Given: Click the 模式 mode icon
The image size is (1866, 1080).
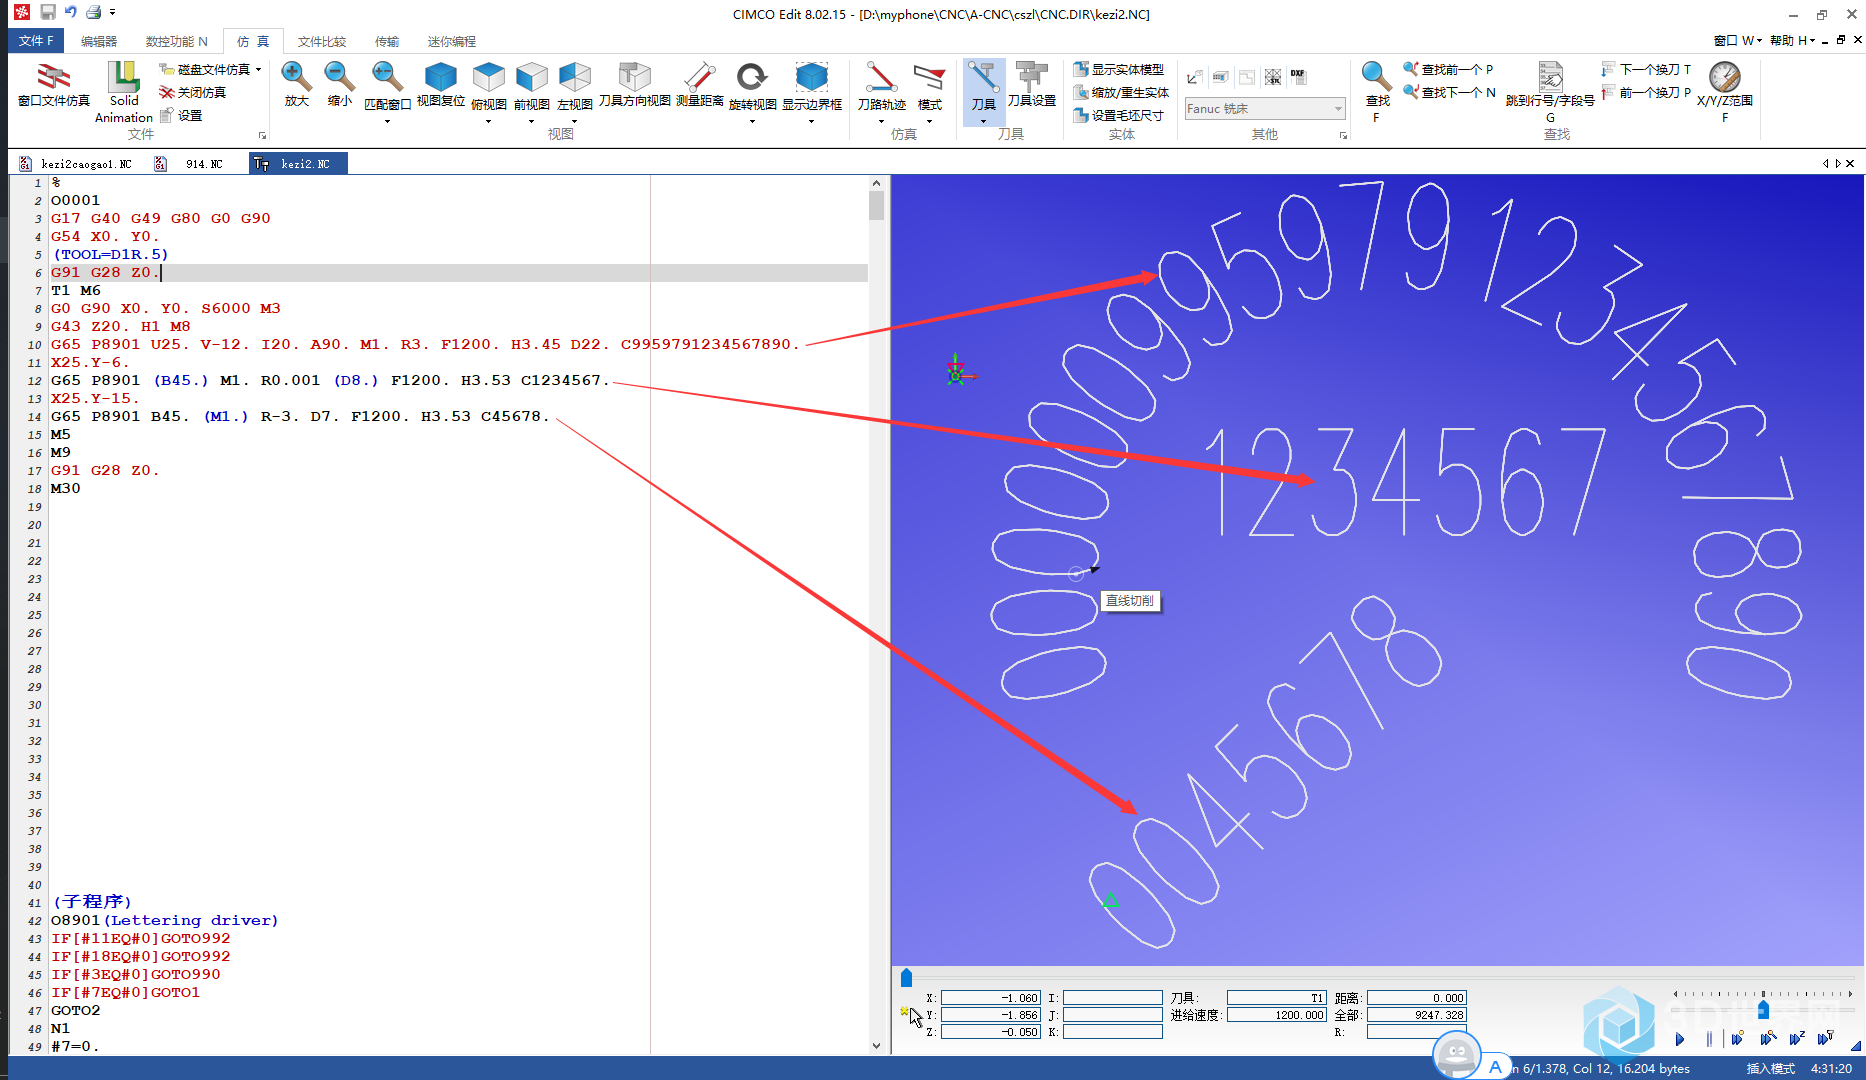Looking at the screenshot, I should tap(929, 85).
